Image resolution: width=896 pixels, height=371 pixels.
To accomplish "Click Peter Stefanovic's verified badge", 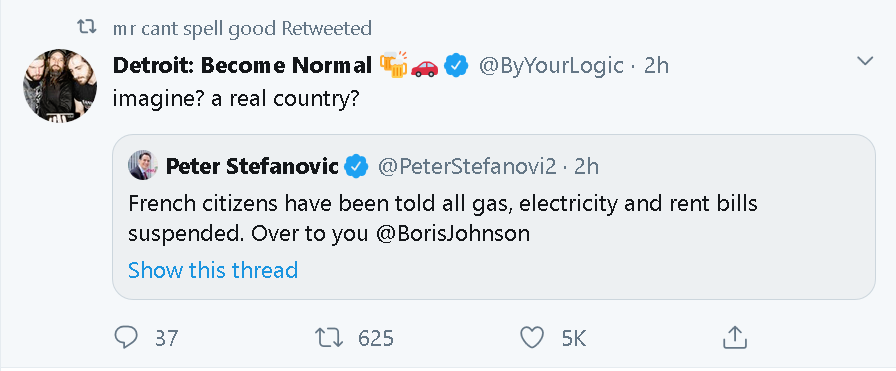I will tap(357, 167).
